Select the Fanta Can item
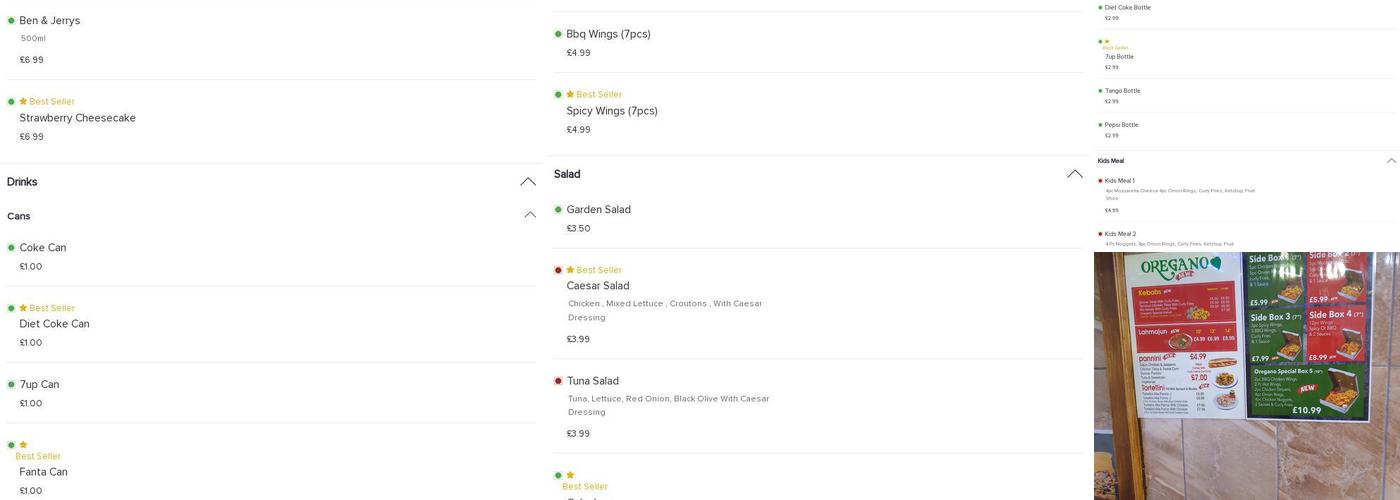 tap(44, 472)
